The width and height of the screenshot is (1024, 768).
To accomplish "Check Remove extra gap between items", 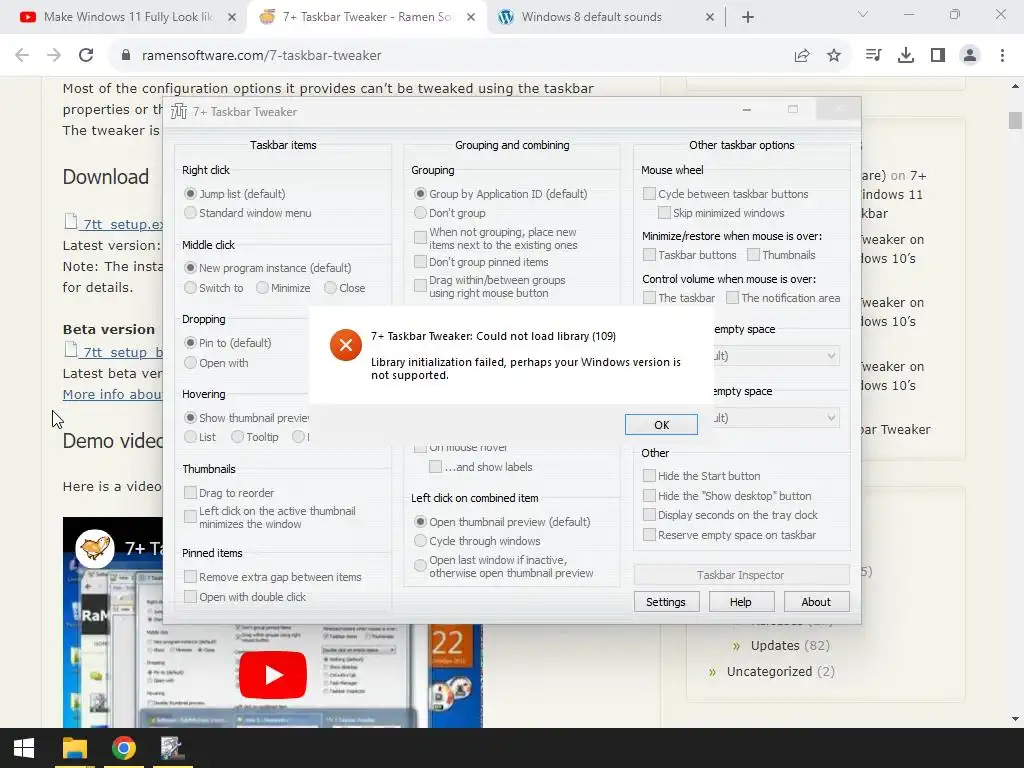I will [190, 577].
